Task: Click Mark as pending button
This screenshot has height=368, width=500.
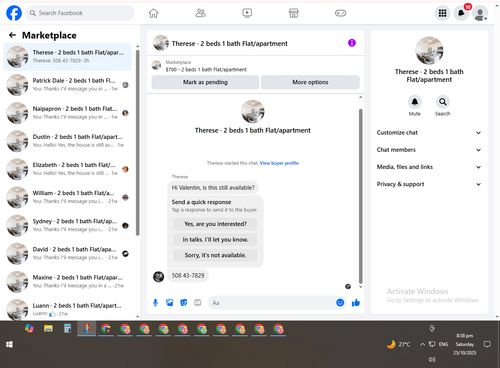Action: point(205,82)
